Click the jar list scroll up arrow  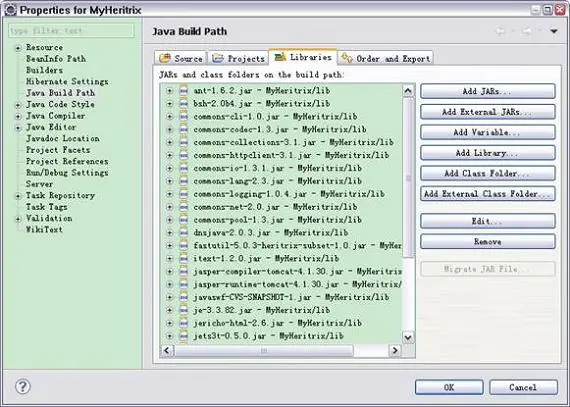tap(408, 90)
